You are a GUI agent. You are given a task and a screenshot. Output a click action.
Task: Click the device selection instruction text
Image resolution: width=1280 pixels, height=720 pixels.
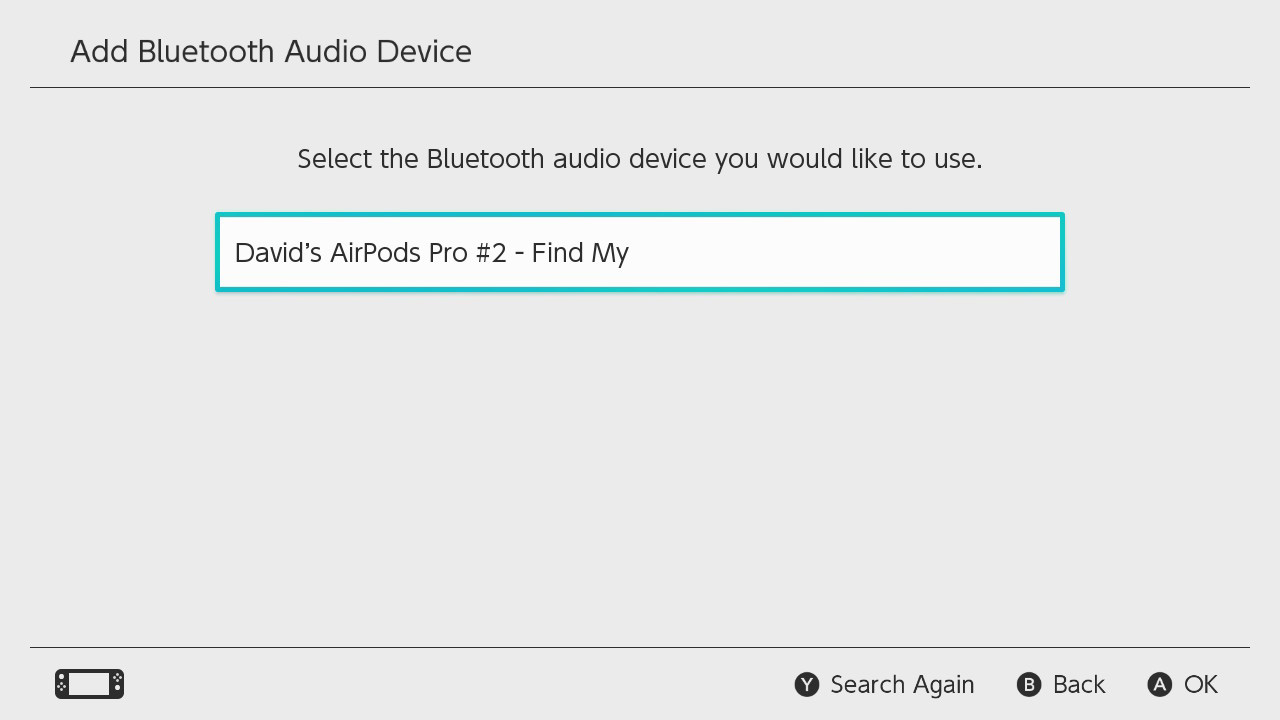click(640, 158)
